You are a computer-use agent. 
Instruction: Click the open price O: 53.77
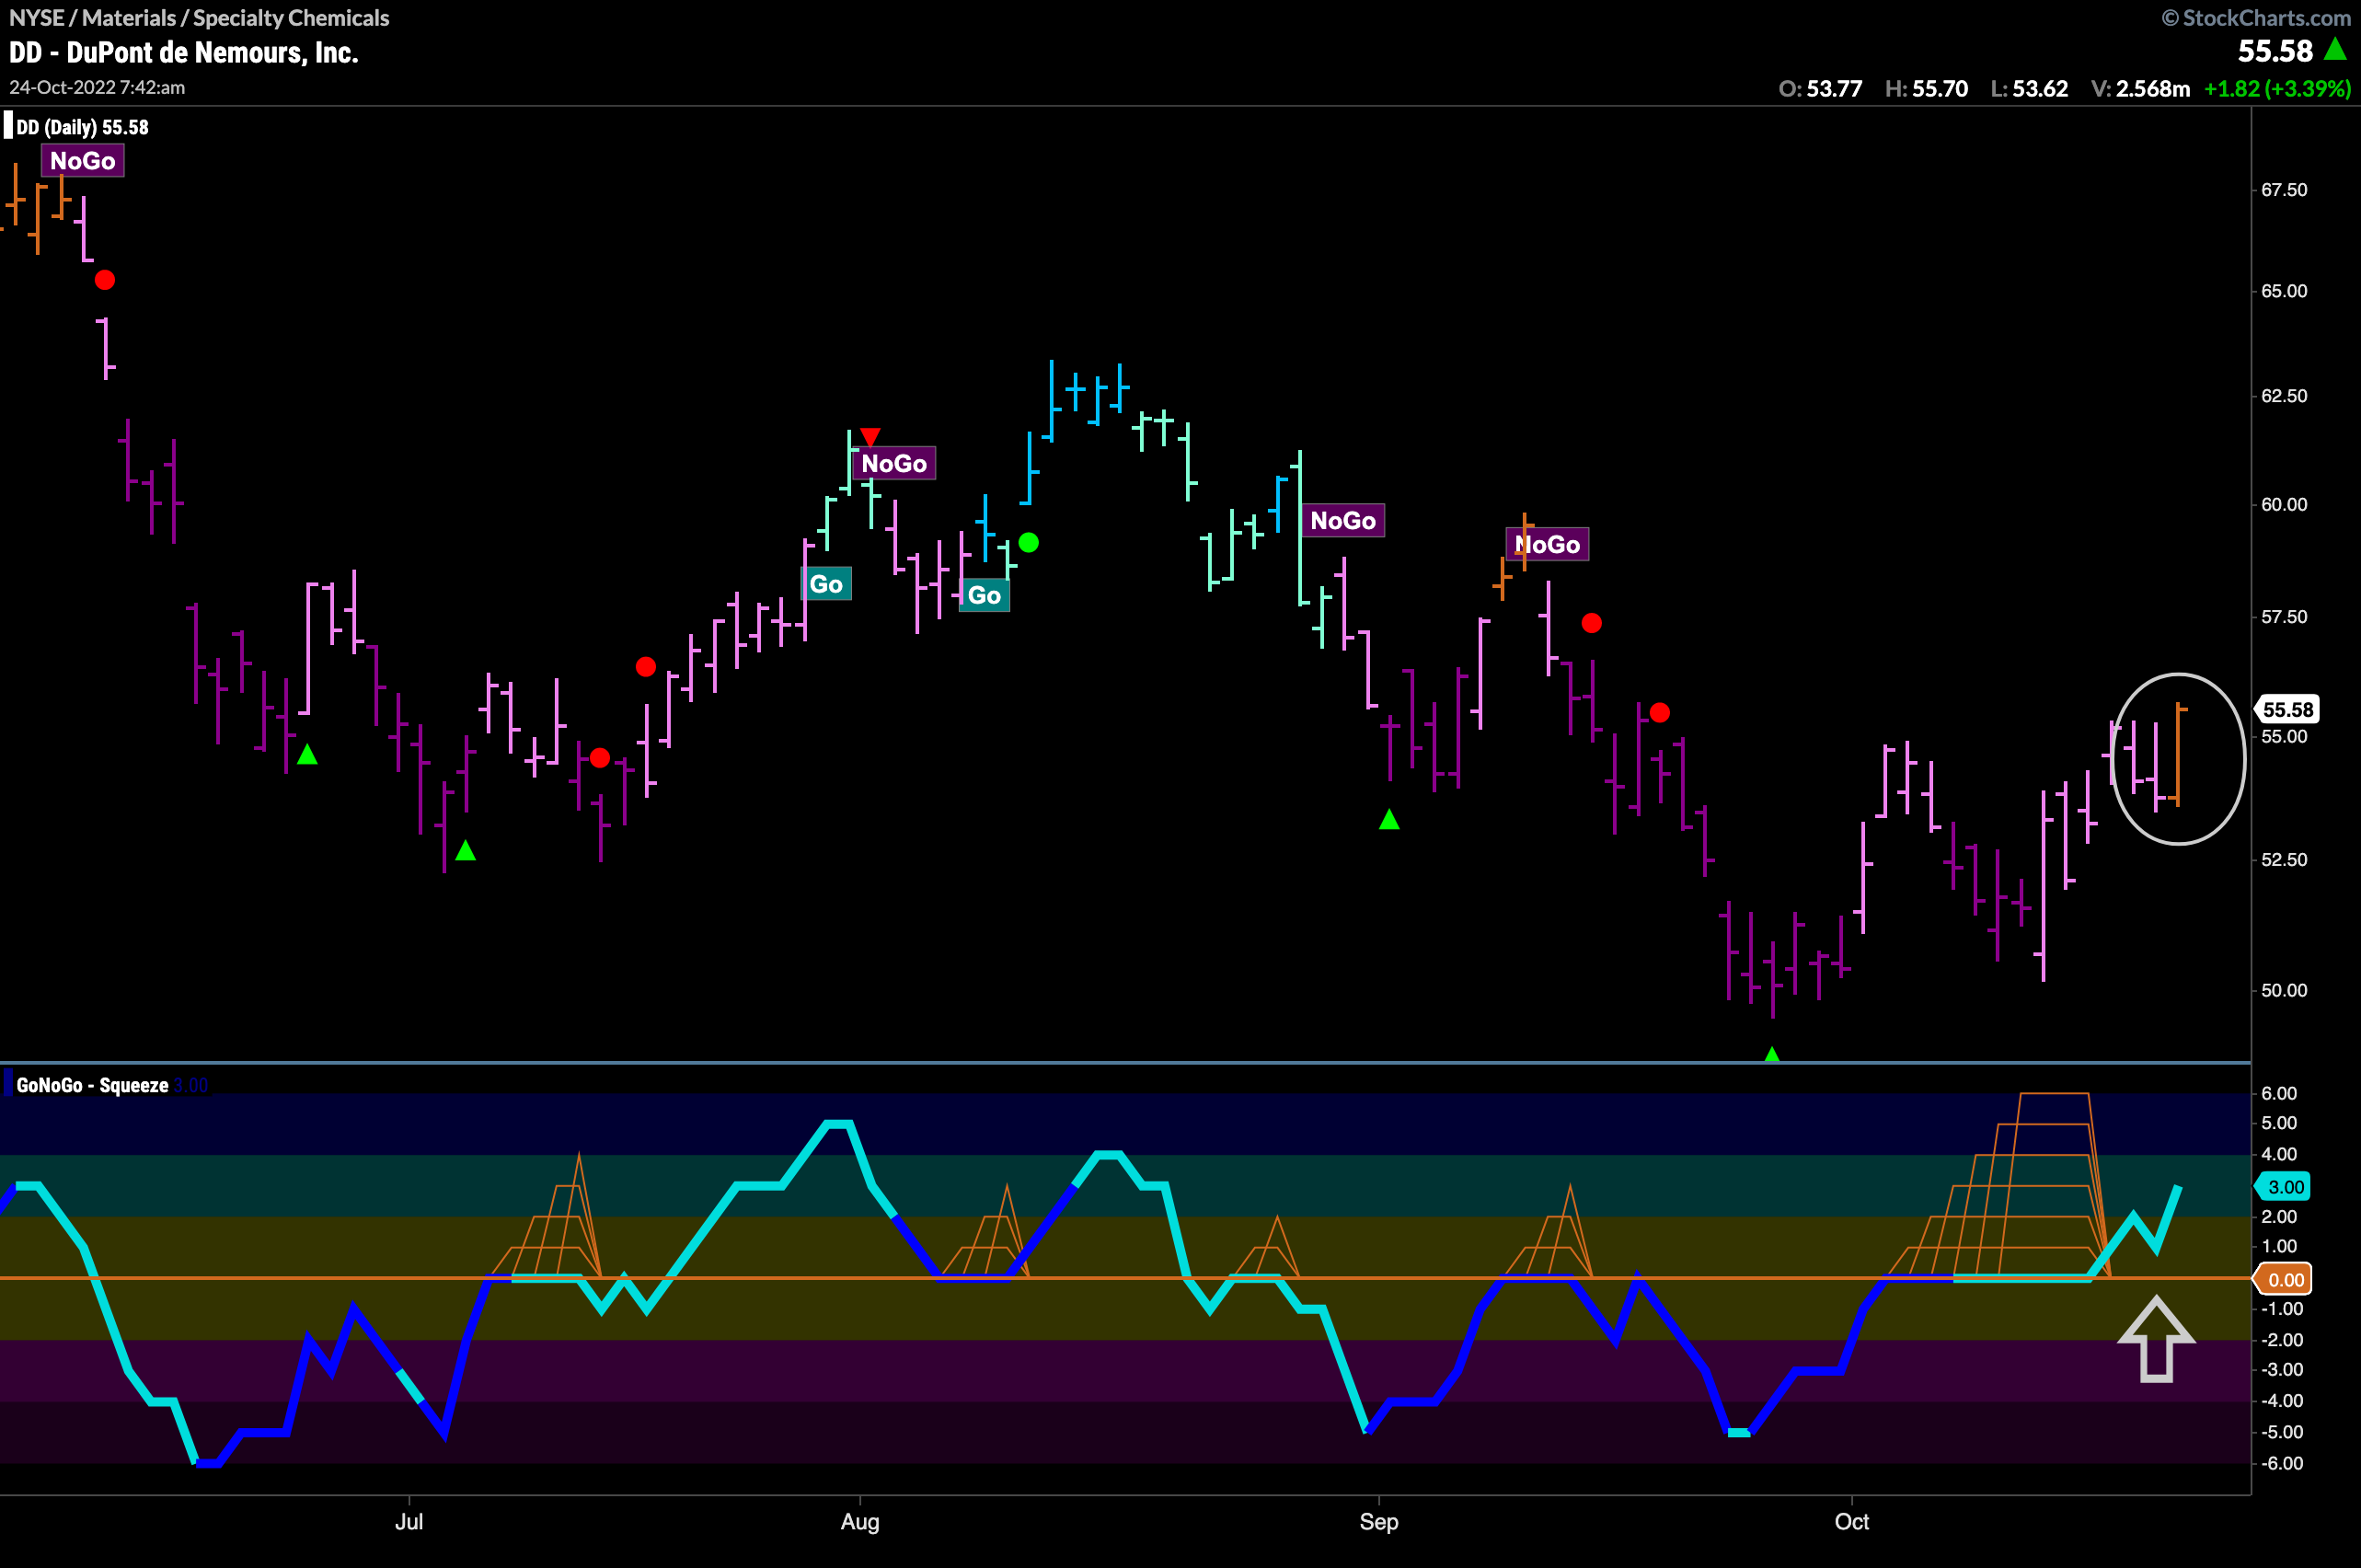point(1821,88)
